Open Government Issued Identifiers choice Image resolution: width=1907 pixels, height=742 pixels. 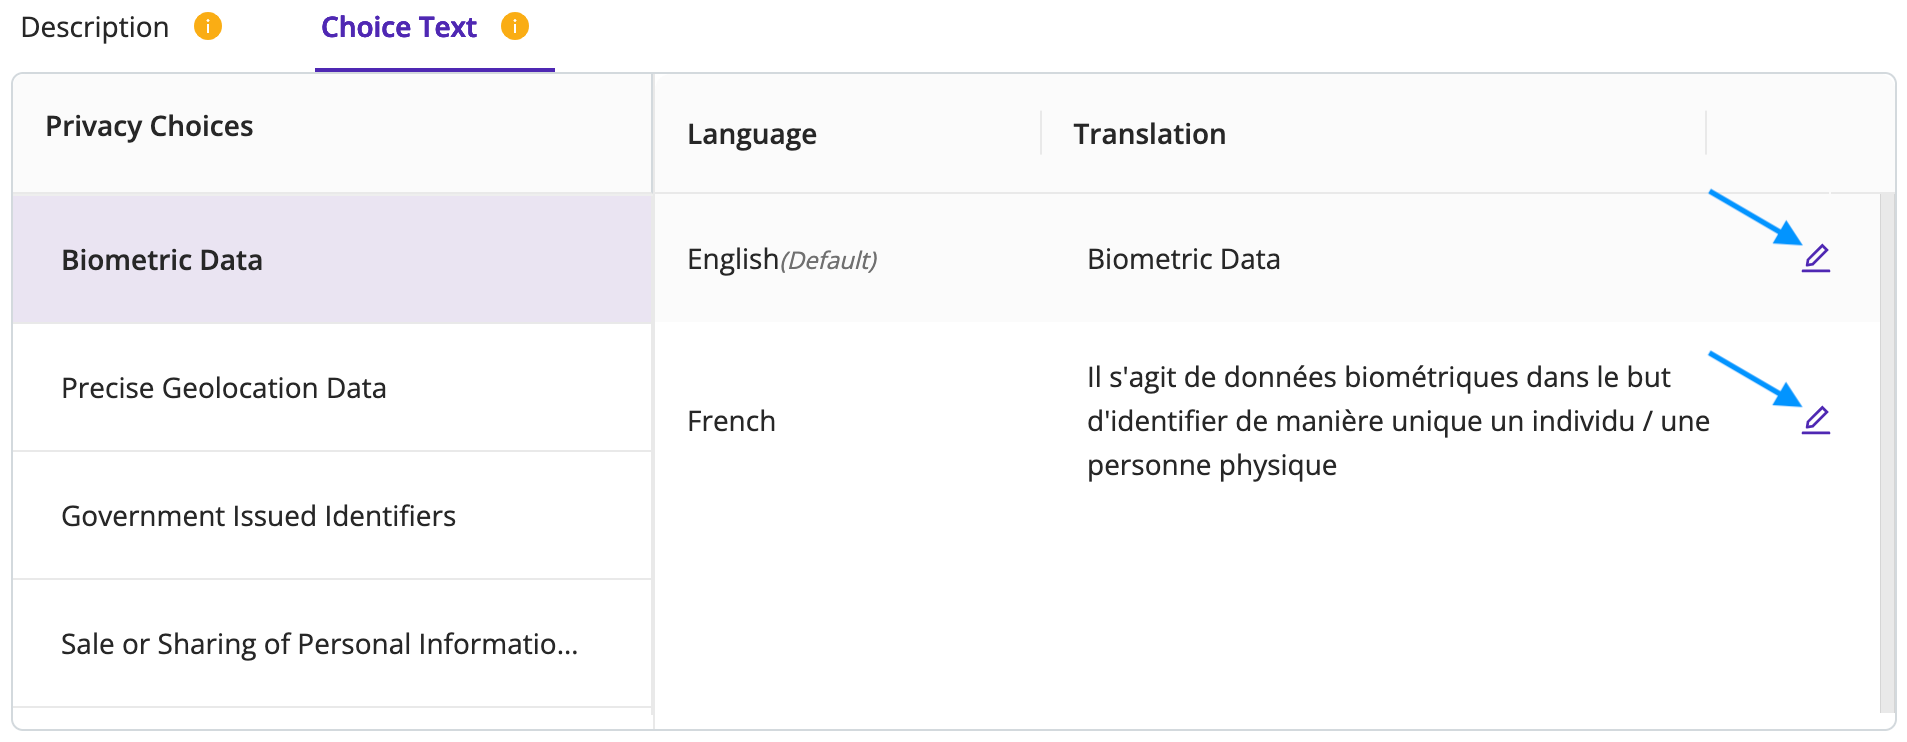332,515
